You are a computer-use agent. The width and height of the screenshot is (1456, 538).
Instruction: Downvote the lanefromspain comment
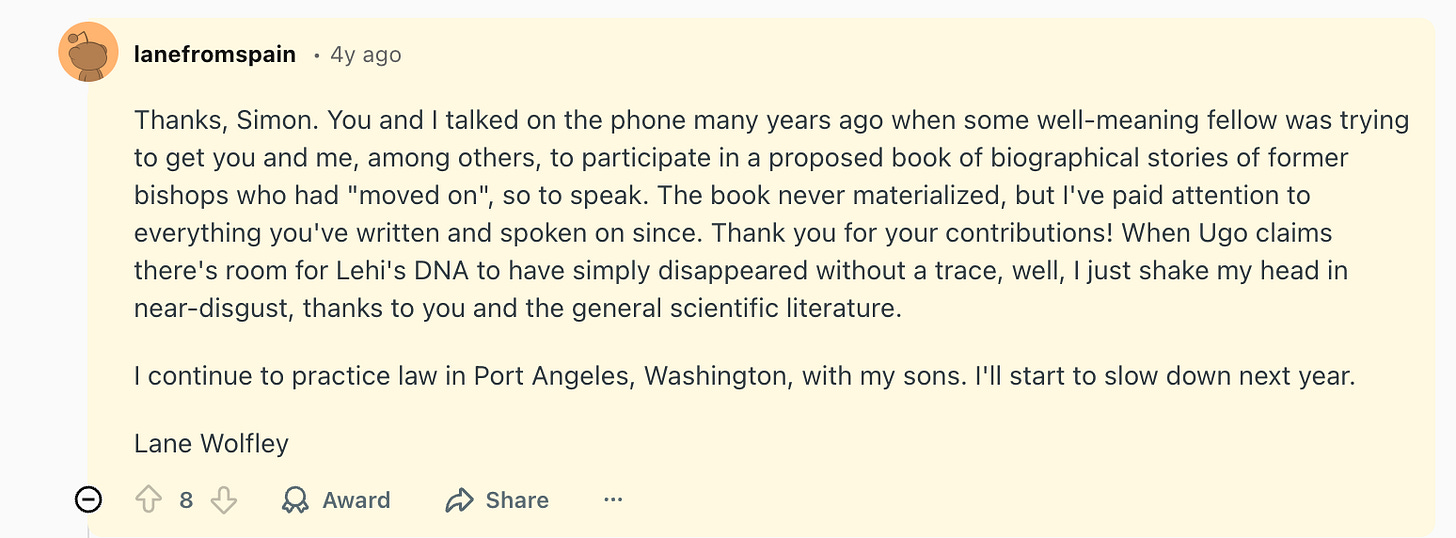(224, 500)
